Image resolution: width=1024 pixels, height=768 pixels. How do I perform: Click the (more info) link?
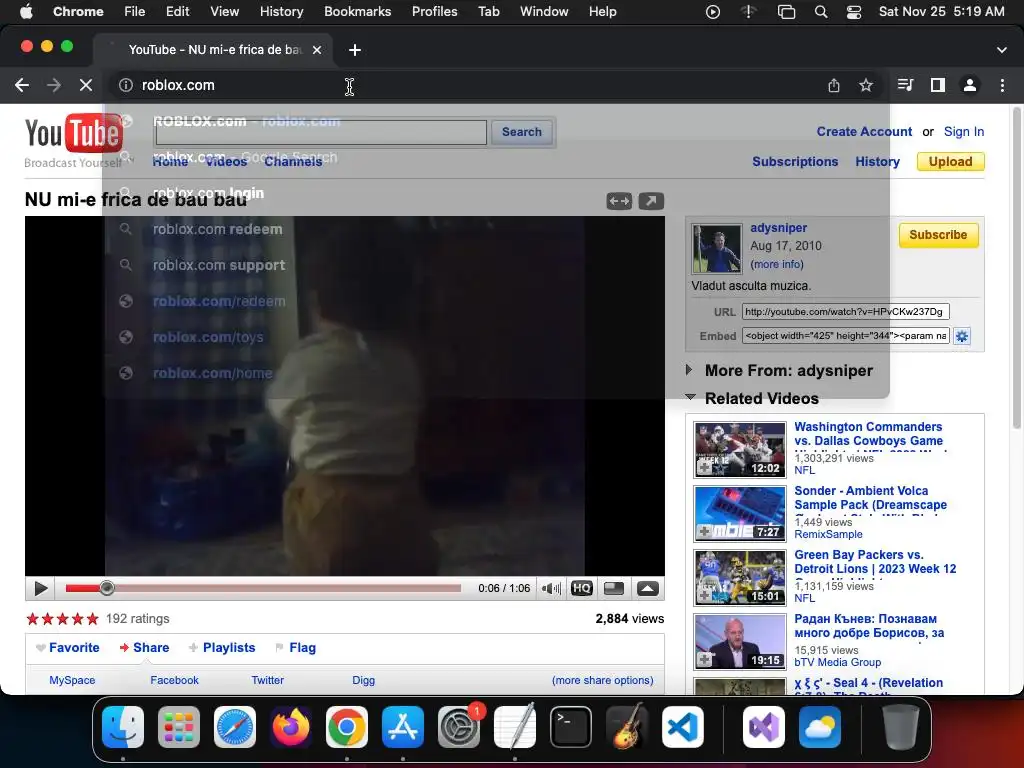[x=777, y=264]
